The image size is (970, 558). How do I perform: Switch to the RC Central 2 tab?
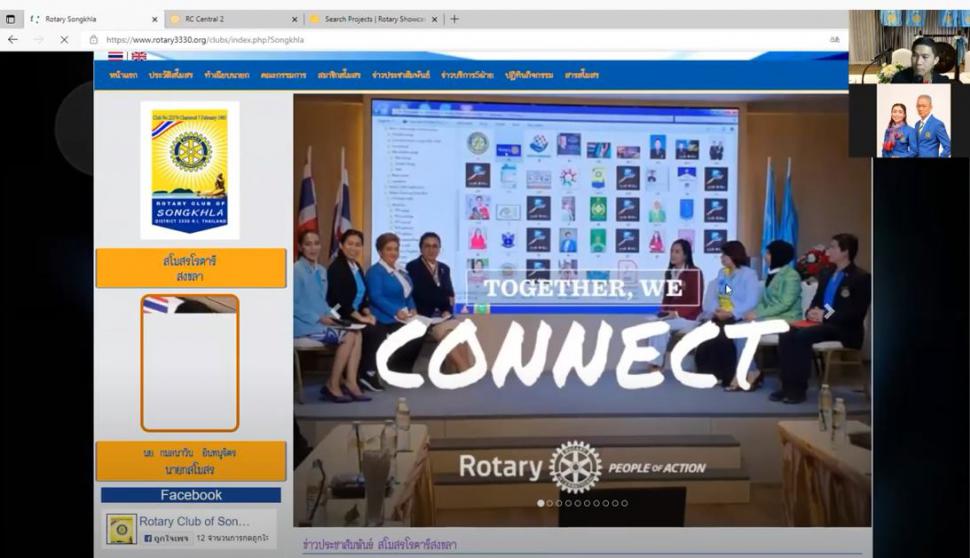[x=234, y=19]
